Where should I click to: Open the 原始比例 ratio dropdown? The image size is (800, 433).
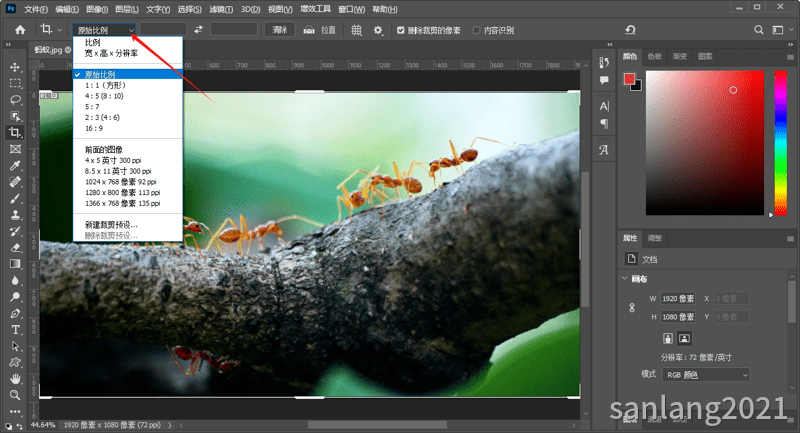tap(105, 30)
